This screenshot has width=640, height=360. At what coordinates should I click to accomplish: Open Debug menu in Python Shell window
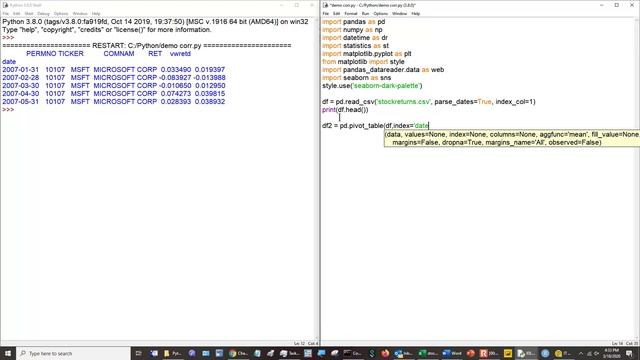pyautogui.click(x=43, y=13)
